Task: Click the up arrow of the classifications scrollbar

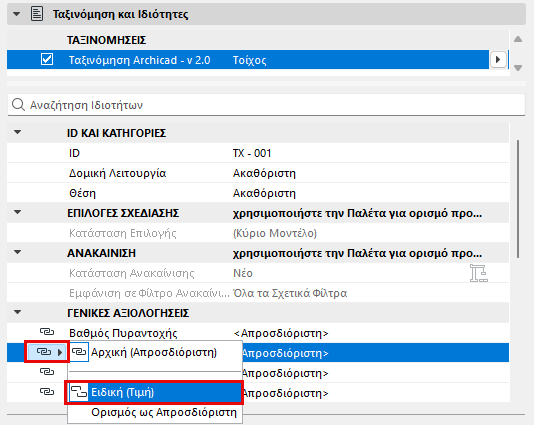Action: [x=518, y=39]
